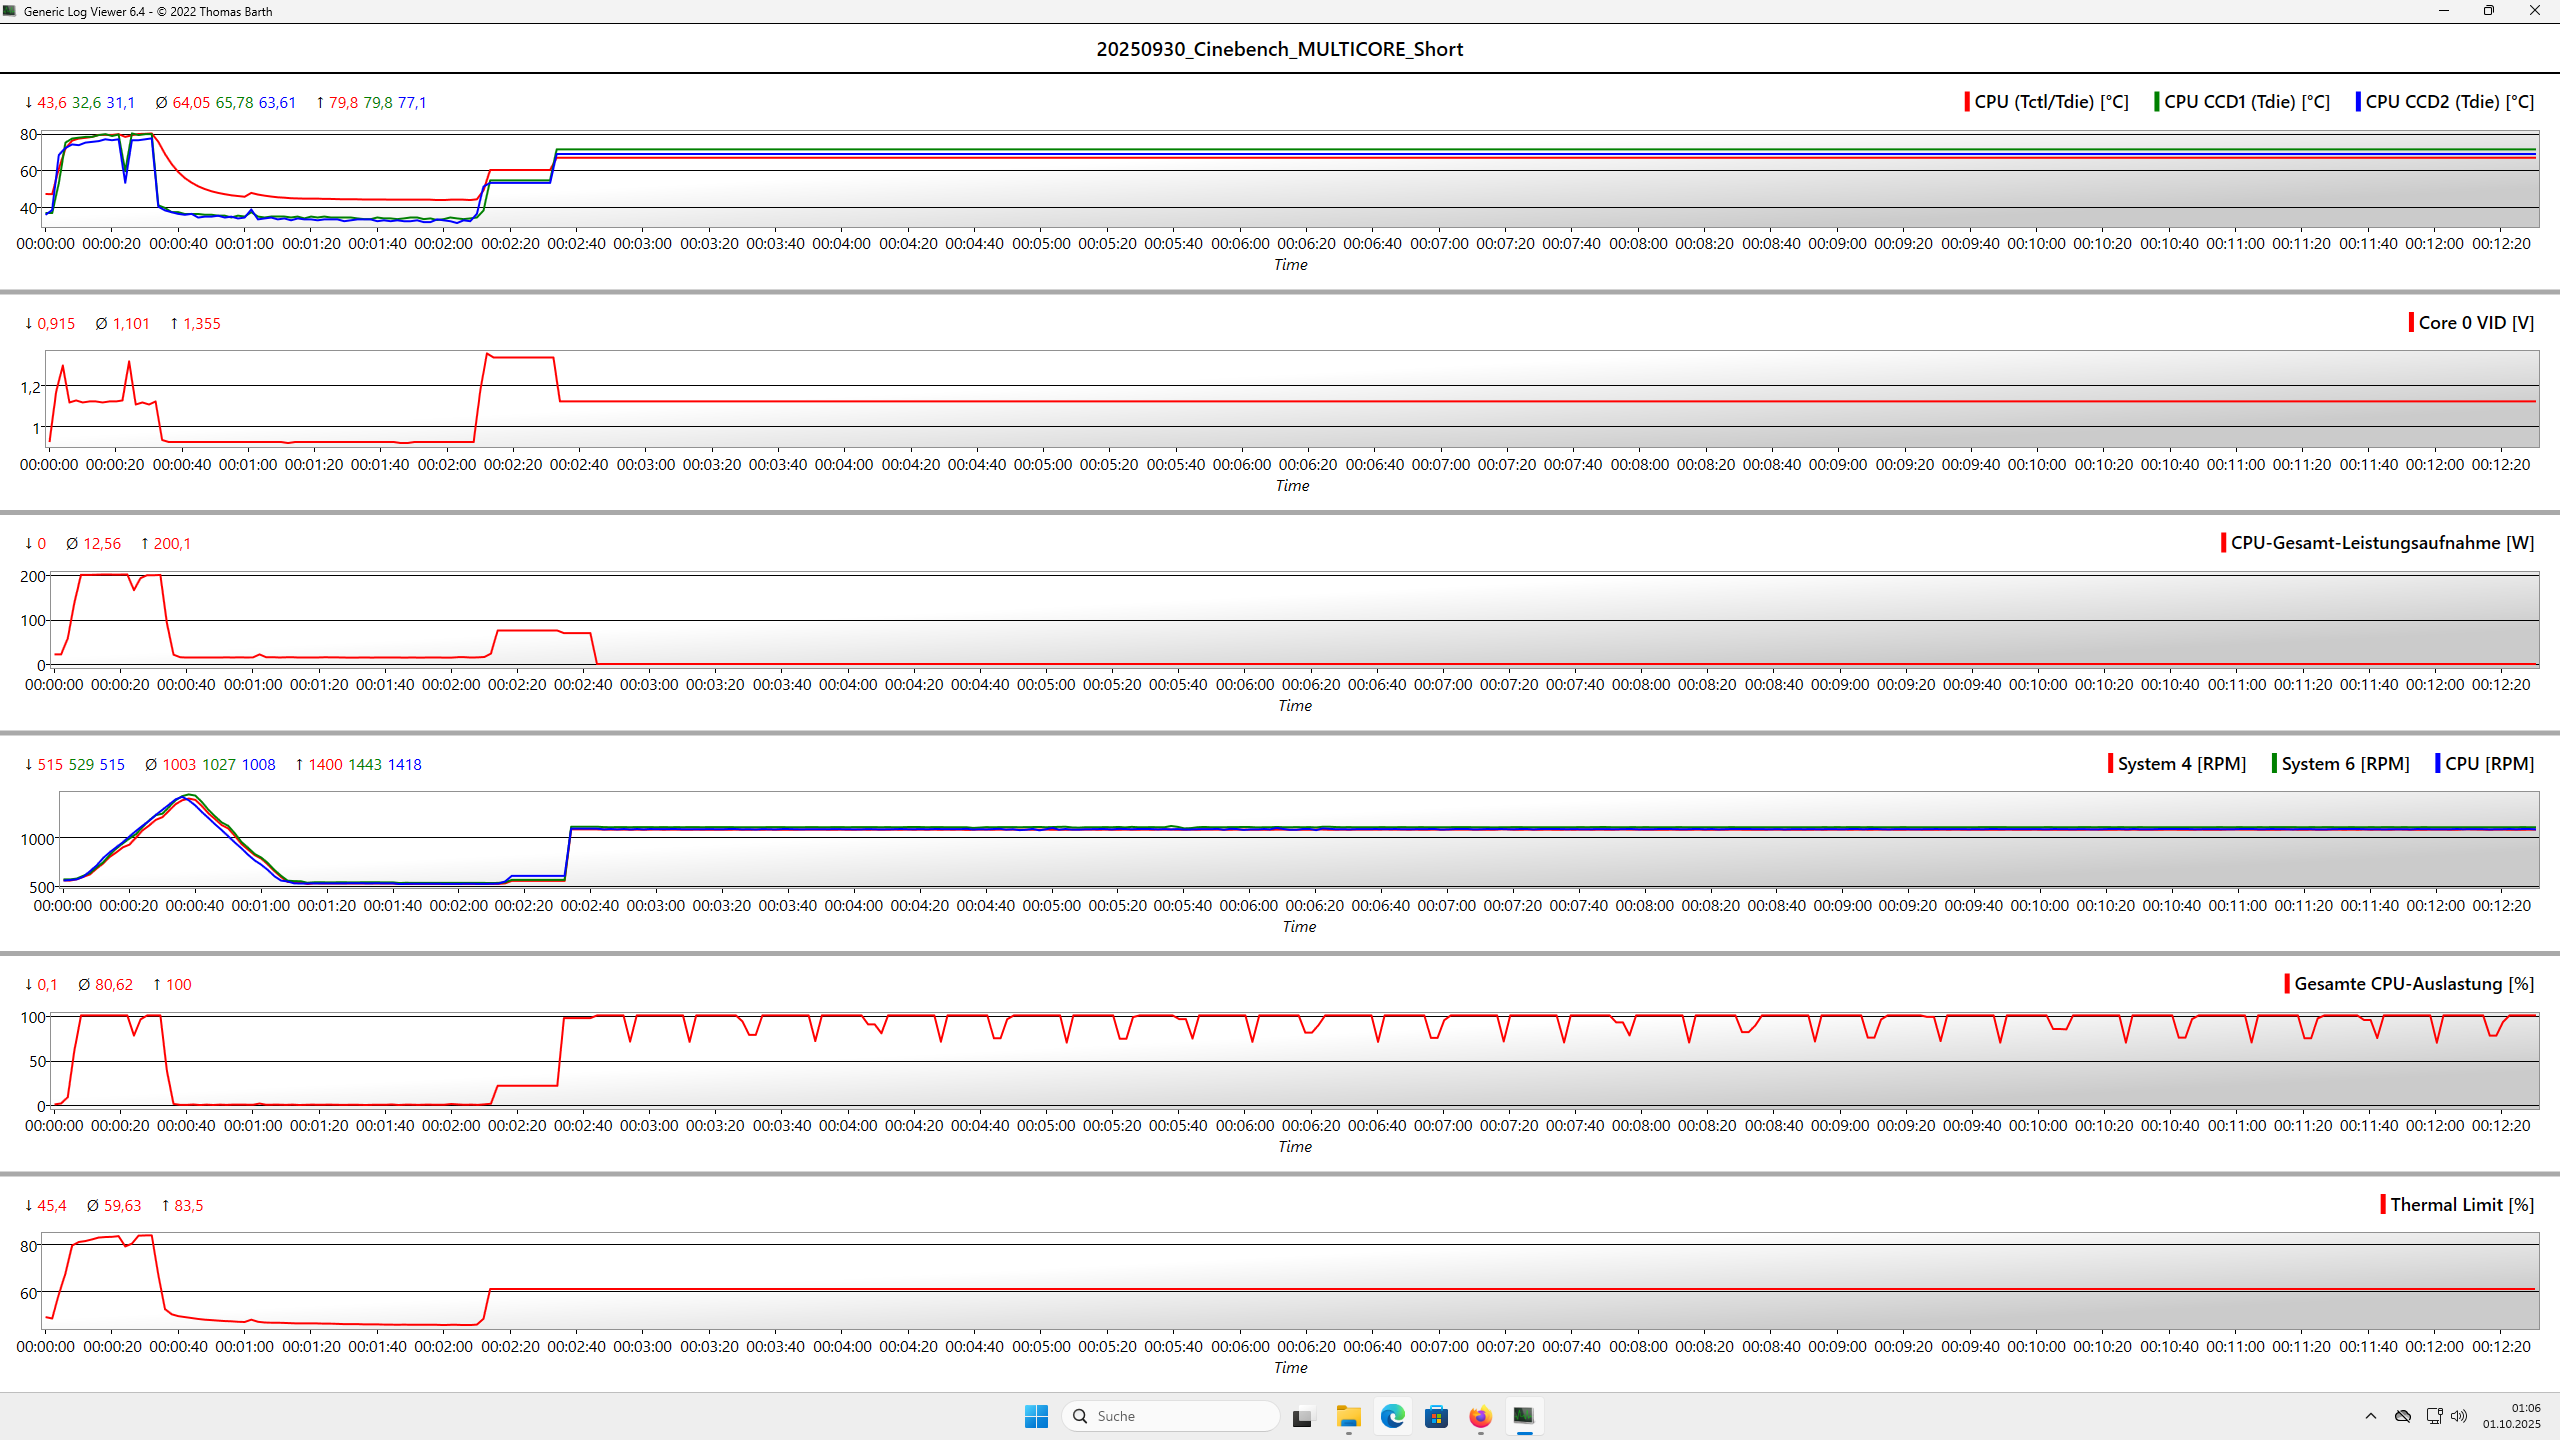Viewport: 2560px width, 1440px height.
Task: Click the Suche search field
Action: [x=1170, y=1416]
